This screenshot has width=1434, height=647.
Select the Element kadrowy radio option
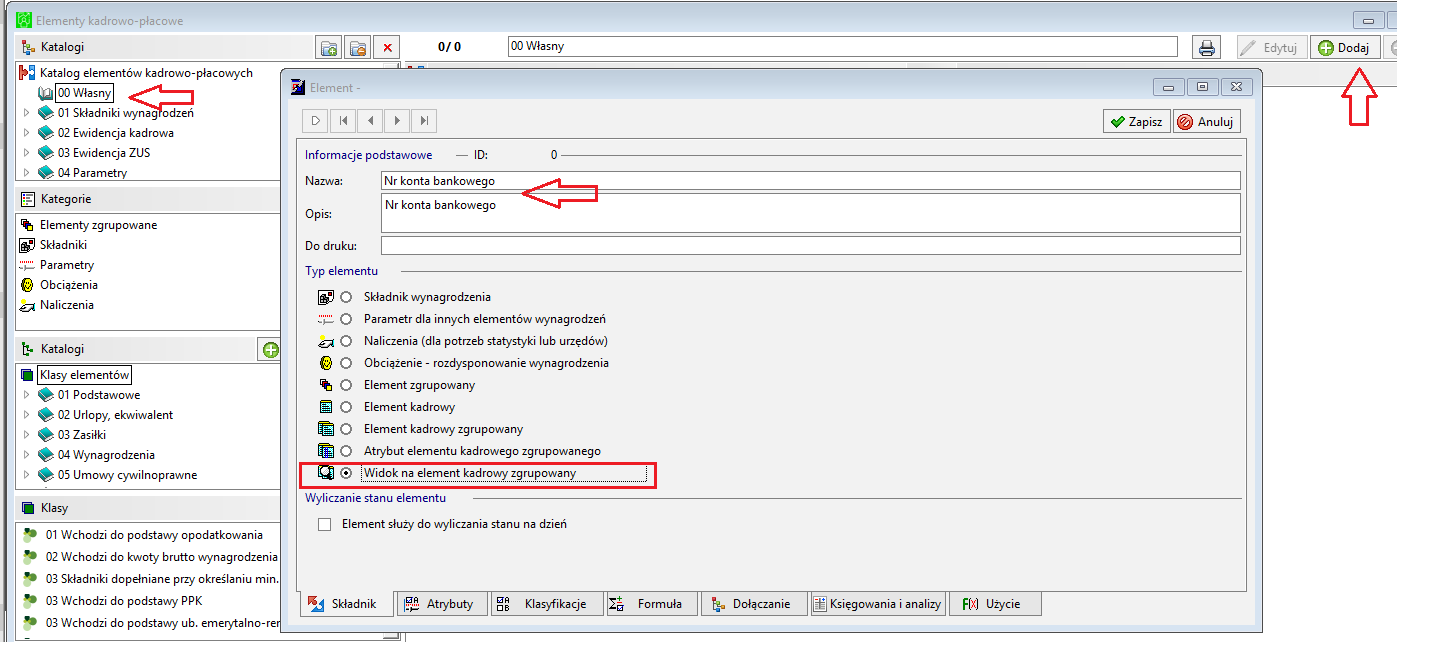(346, 407)
